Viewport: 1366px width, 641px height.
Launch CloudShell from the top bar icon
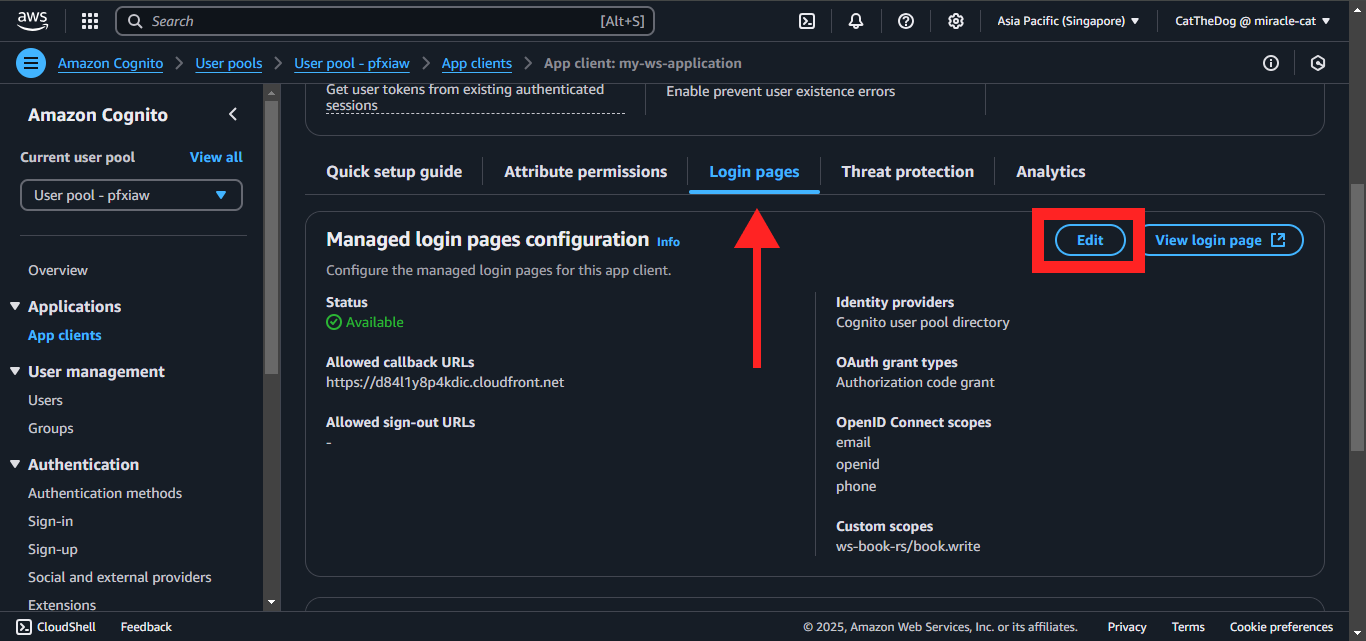(x=807, y=21)
